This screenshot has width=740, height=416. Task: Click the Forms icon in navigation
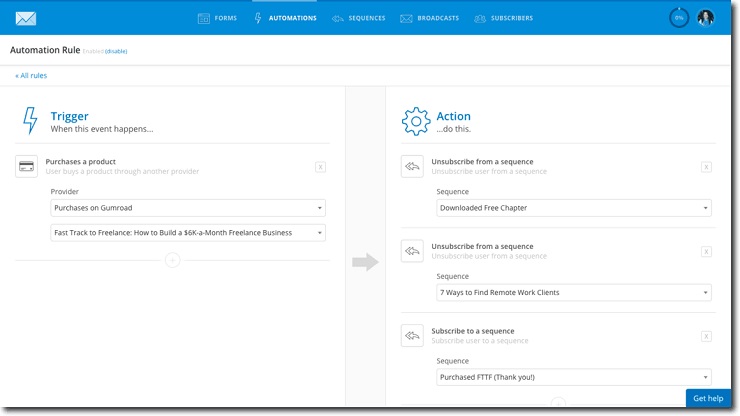203,18
